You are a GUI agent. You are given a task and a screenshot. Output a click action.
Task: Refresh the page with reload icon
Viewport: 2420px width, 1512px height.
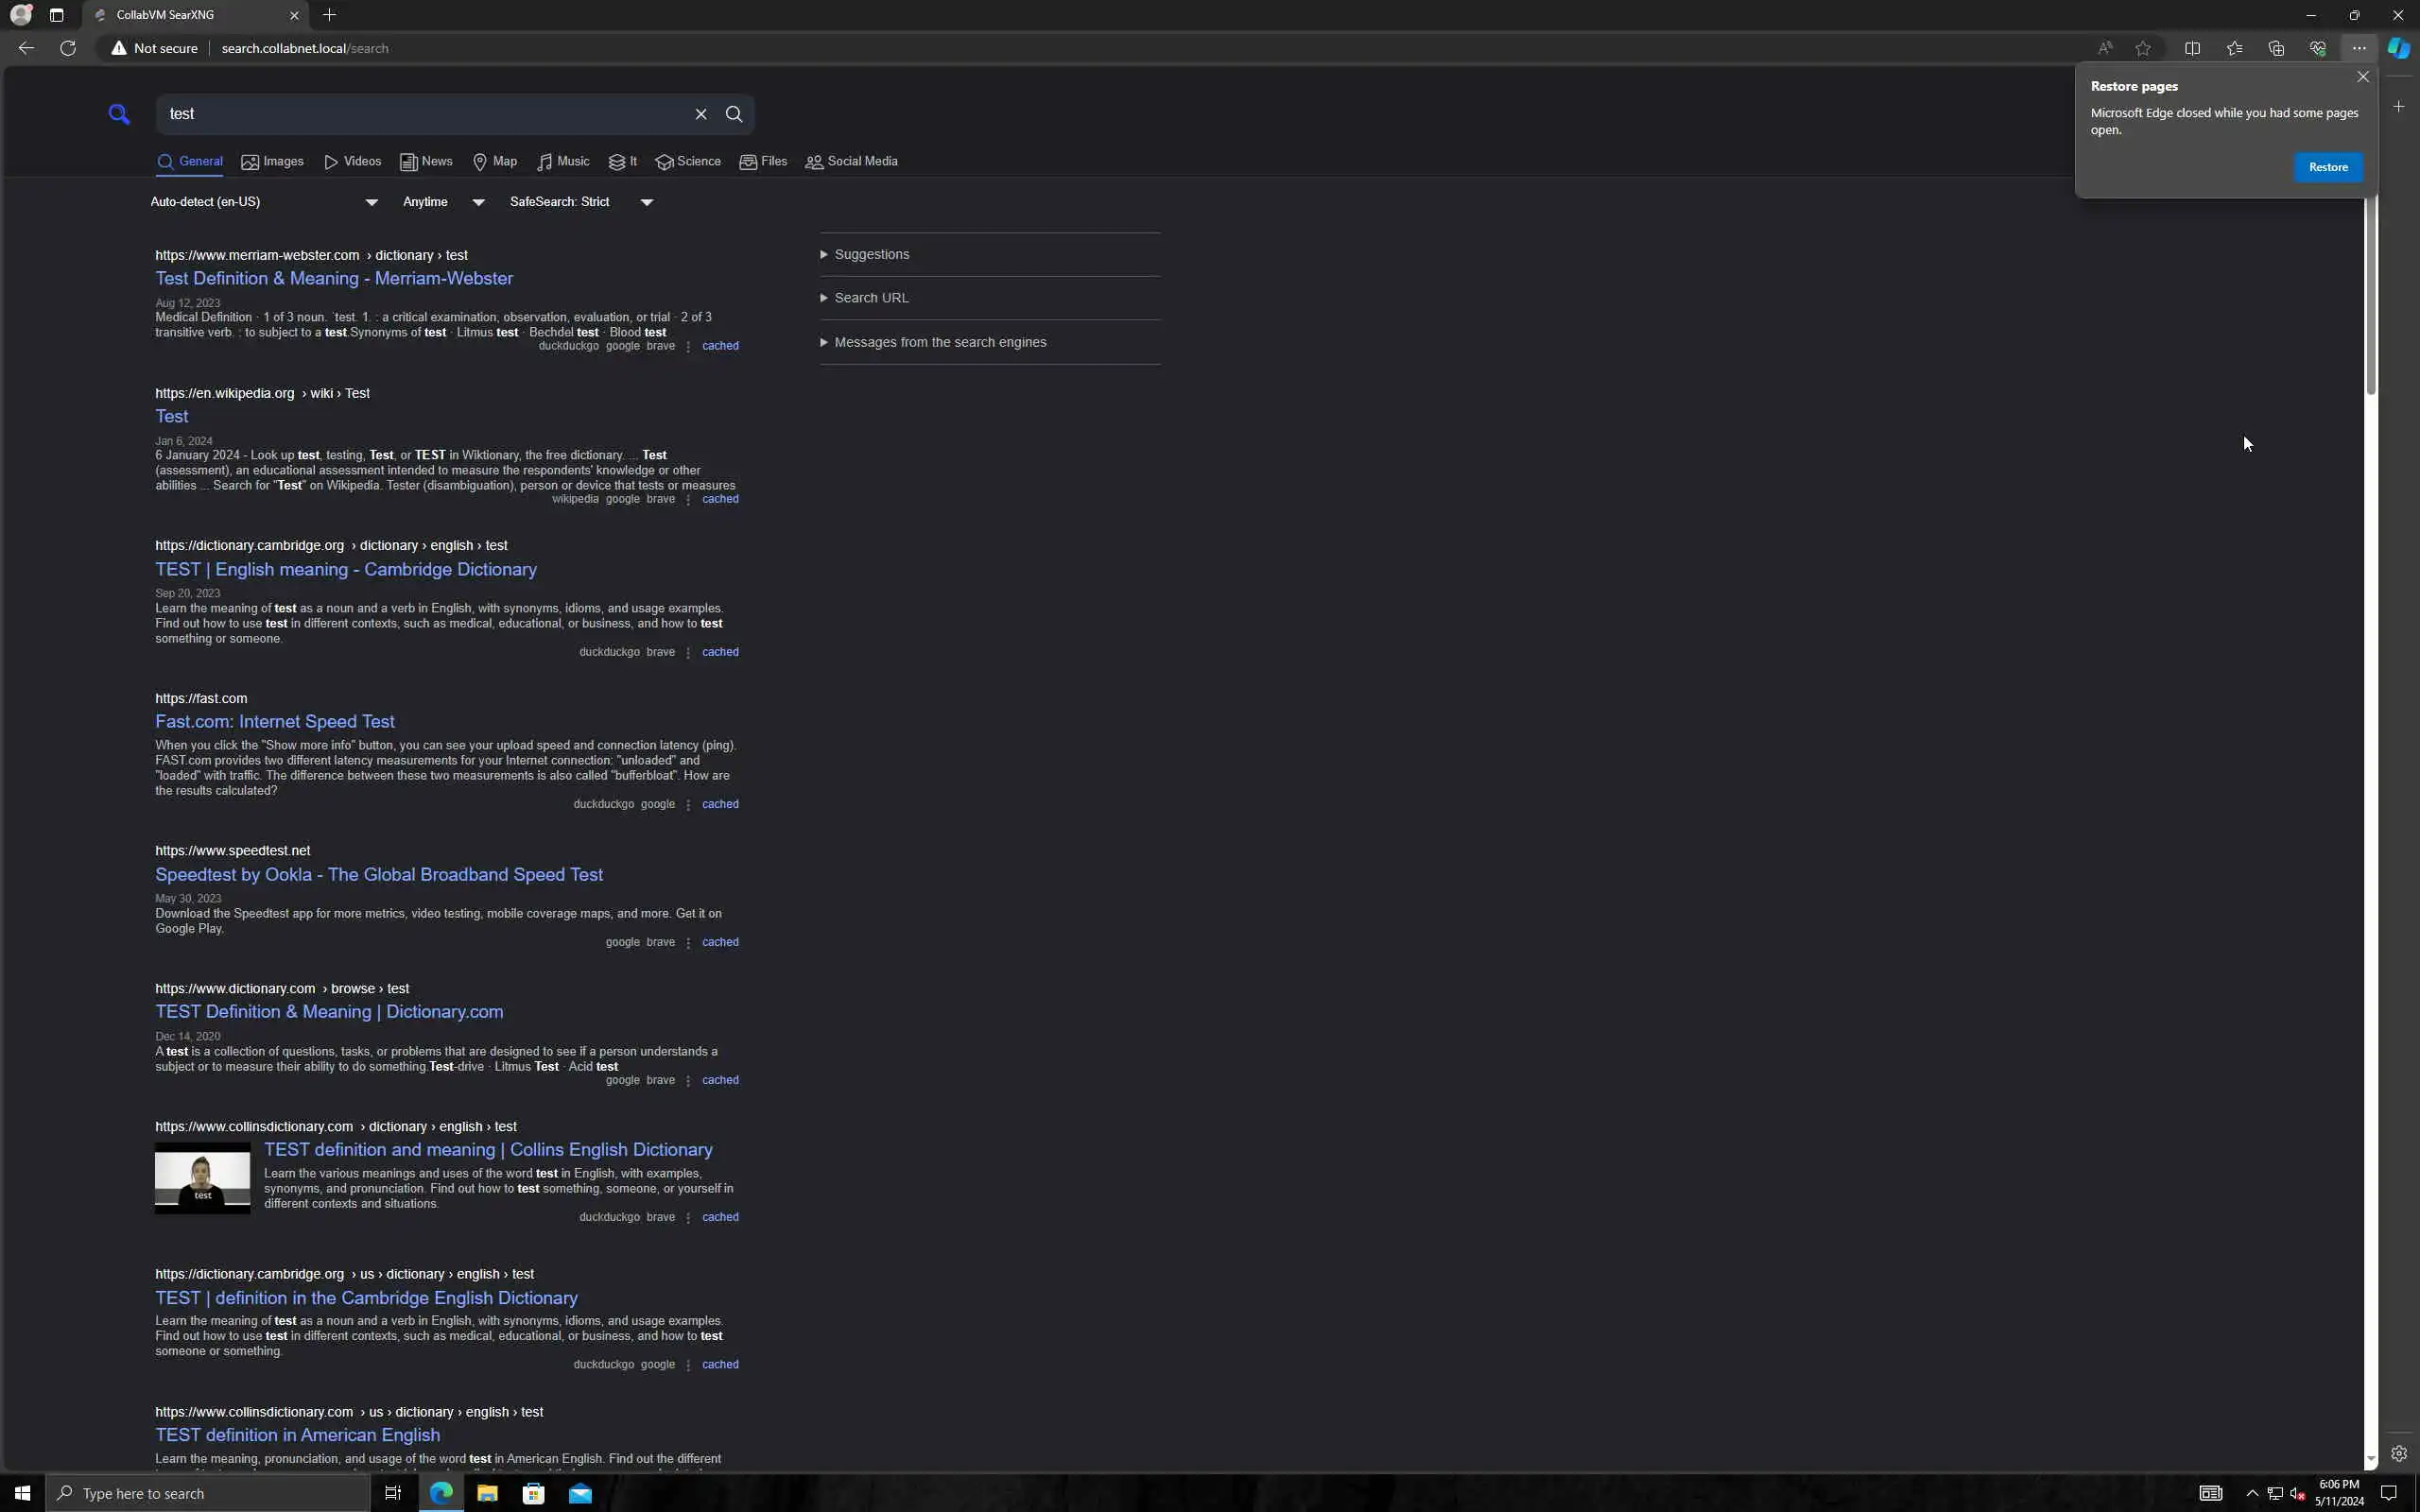coord(68,48)
